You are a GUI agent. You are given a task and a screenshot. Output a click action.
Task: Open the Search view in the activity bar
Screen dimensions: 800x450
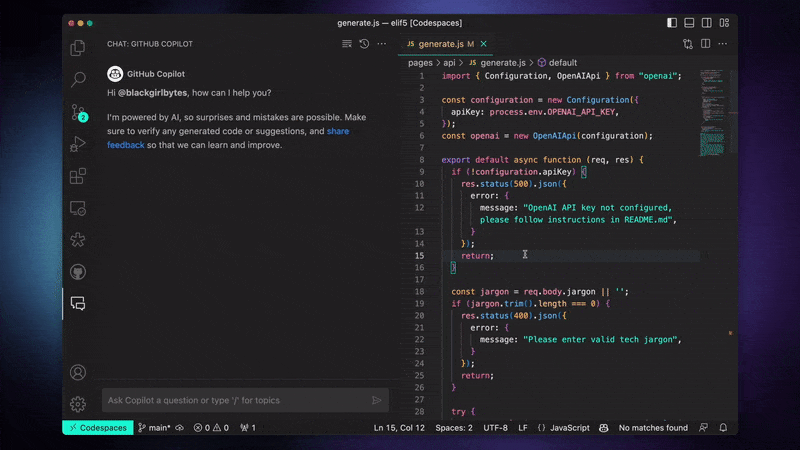click(x=78, y=80)
